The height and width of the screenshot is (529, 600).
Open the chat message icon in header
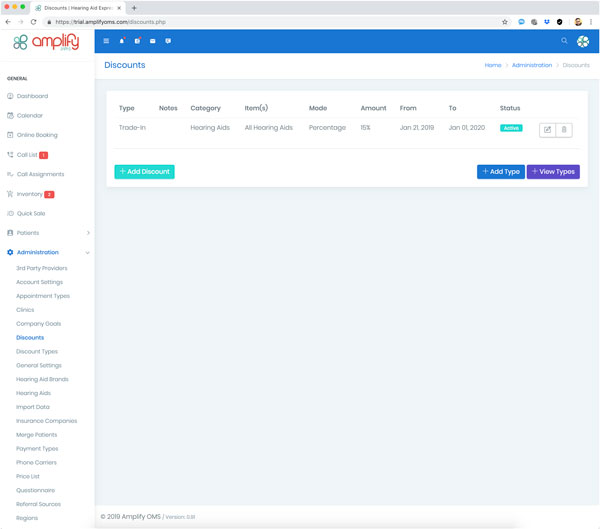168,41
